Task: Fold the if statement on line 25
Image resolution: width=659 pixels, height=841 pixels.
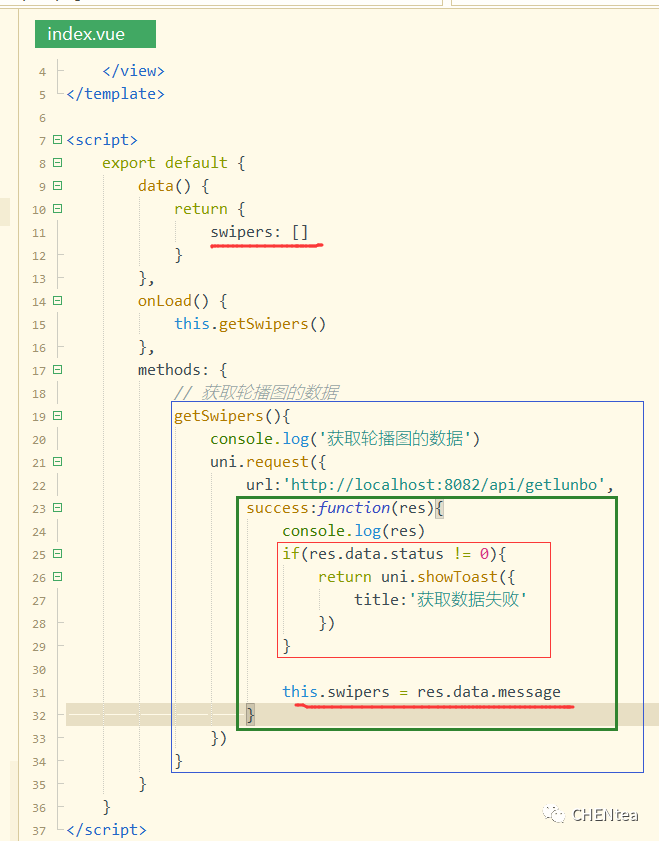Action: point(57,554)
